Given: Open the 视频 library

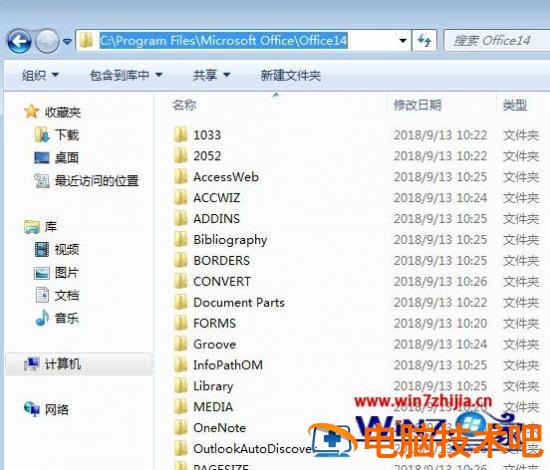Looking at the screenshot, I should 67,249.
